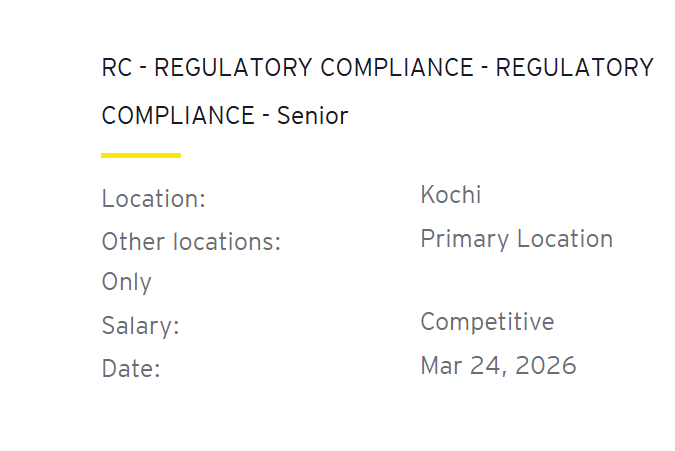The image size is (675, 451).
Task: Click the word 'Senior' in the title
Action: [312, 116]
